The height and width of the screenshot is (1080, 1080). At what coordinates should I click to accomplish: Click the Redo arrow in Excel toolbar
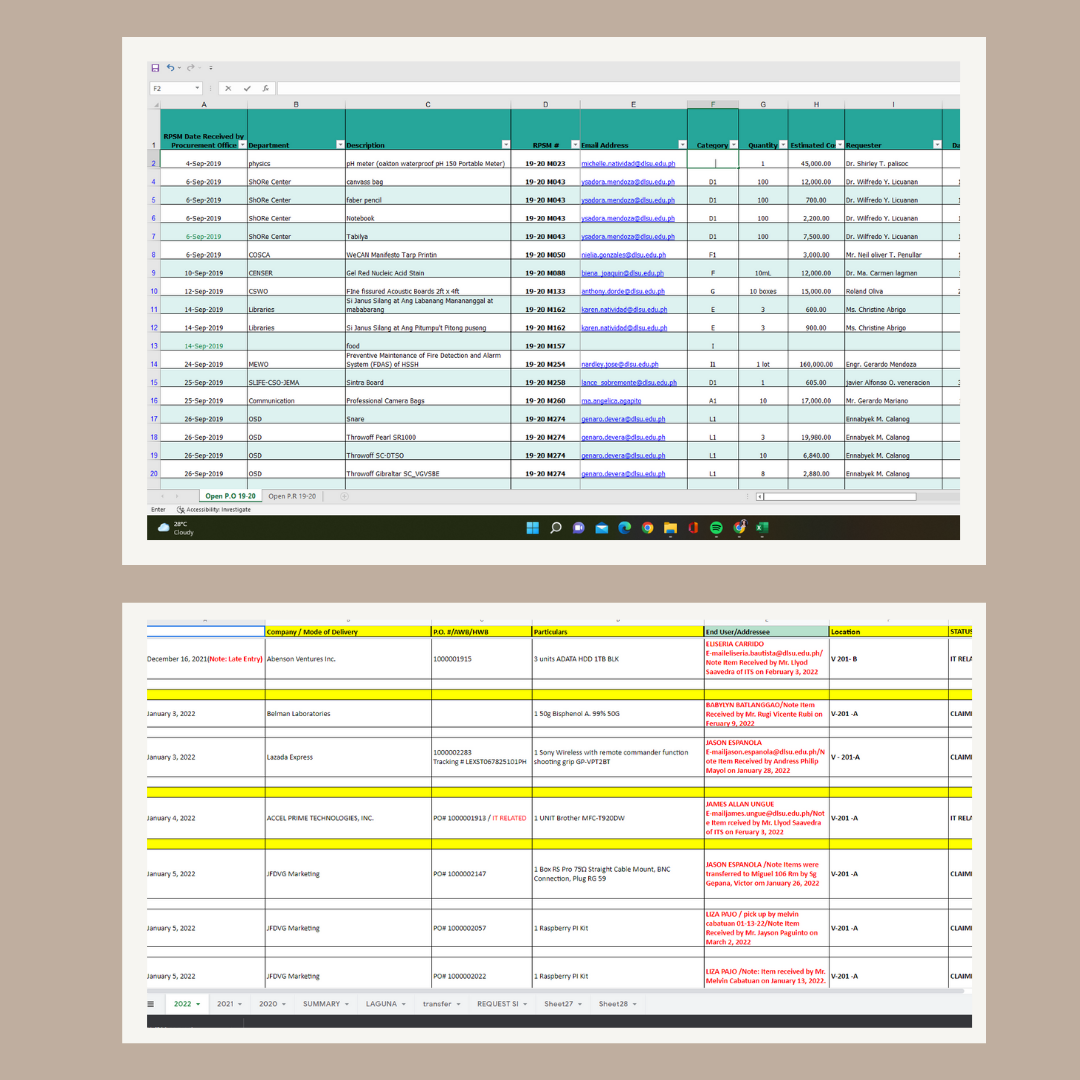click(190, 68)
